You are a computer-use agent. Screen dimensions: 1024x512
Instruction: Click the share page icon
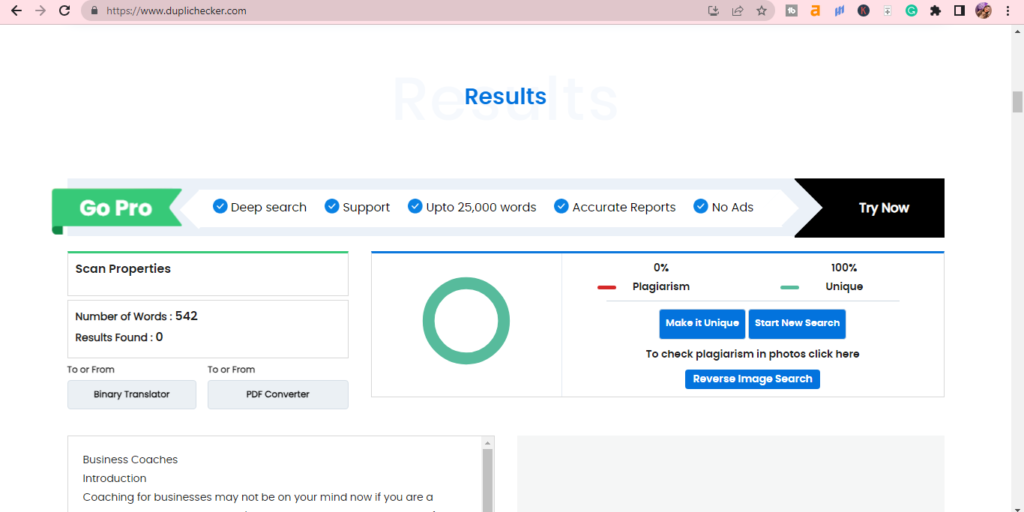point(738,11)
